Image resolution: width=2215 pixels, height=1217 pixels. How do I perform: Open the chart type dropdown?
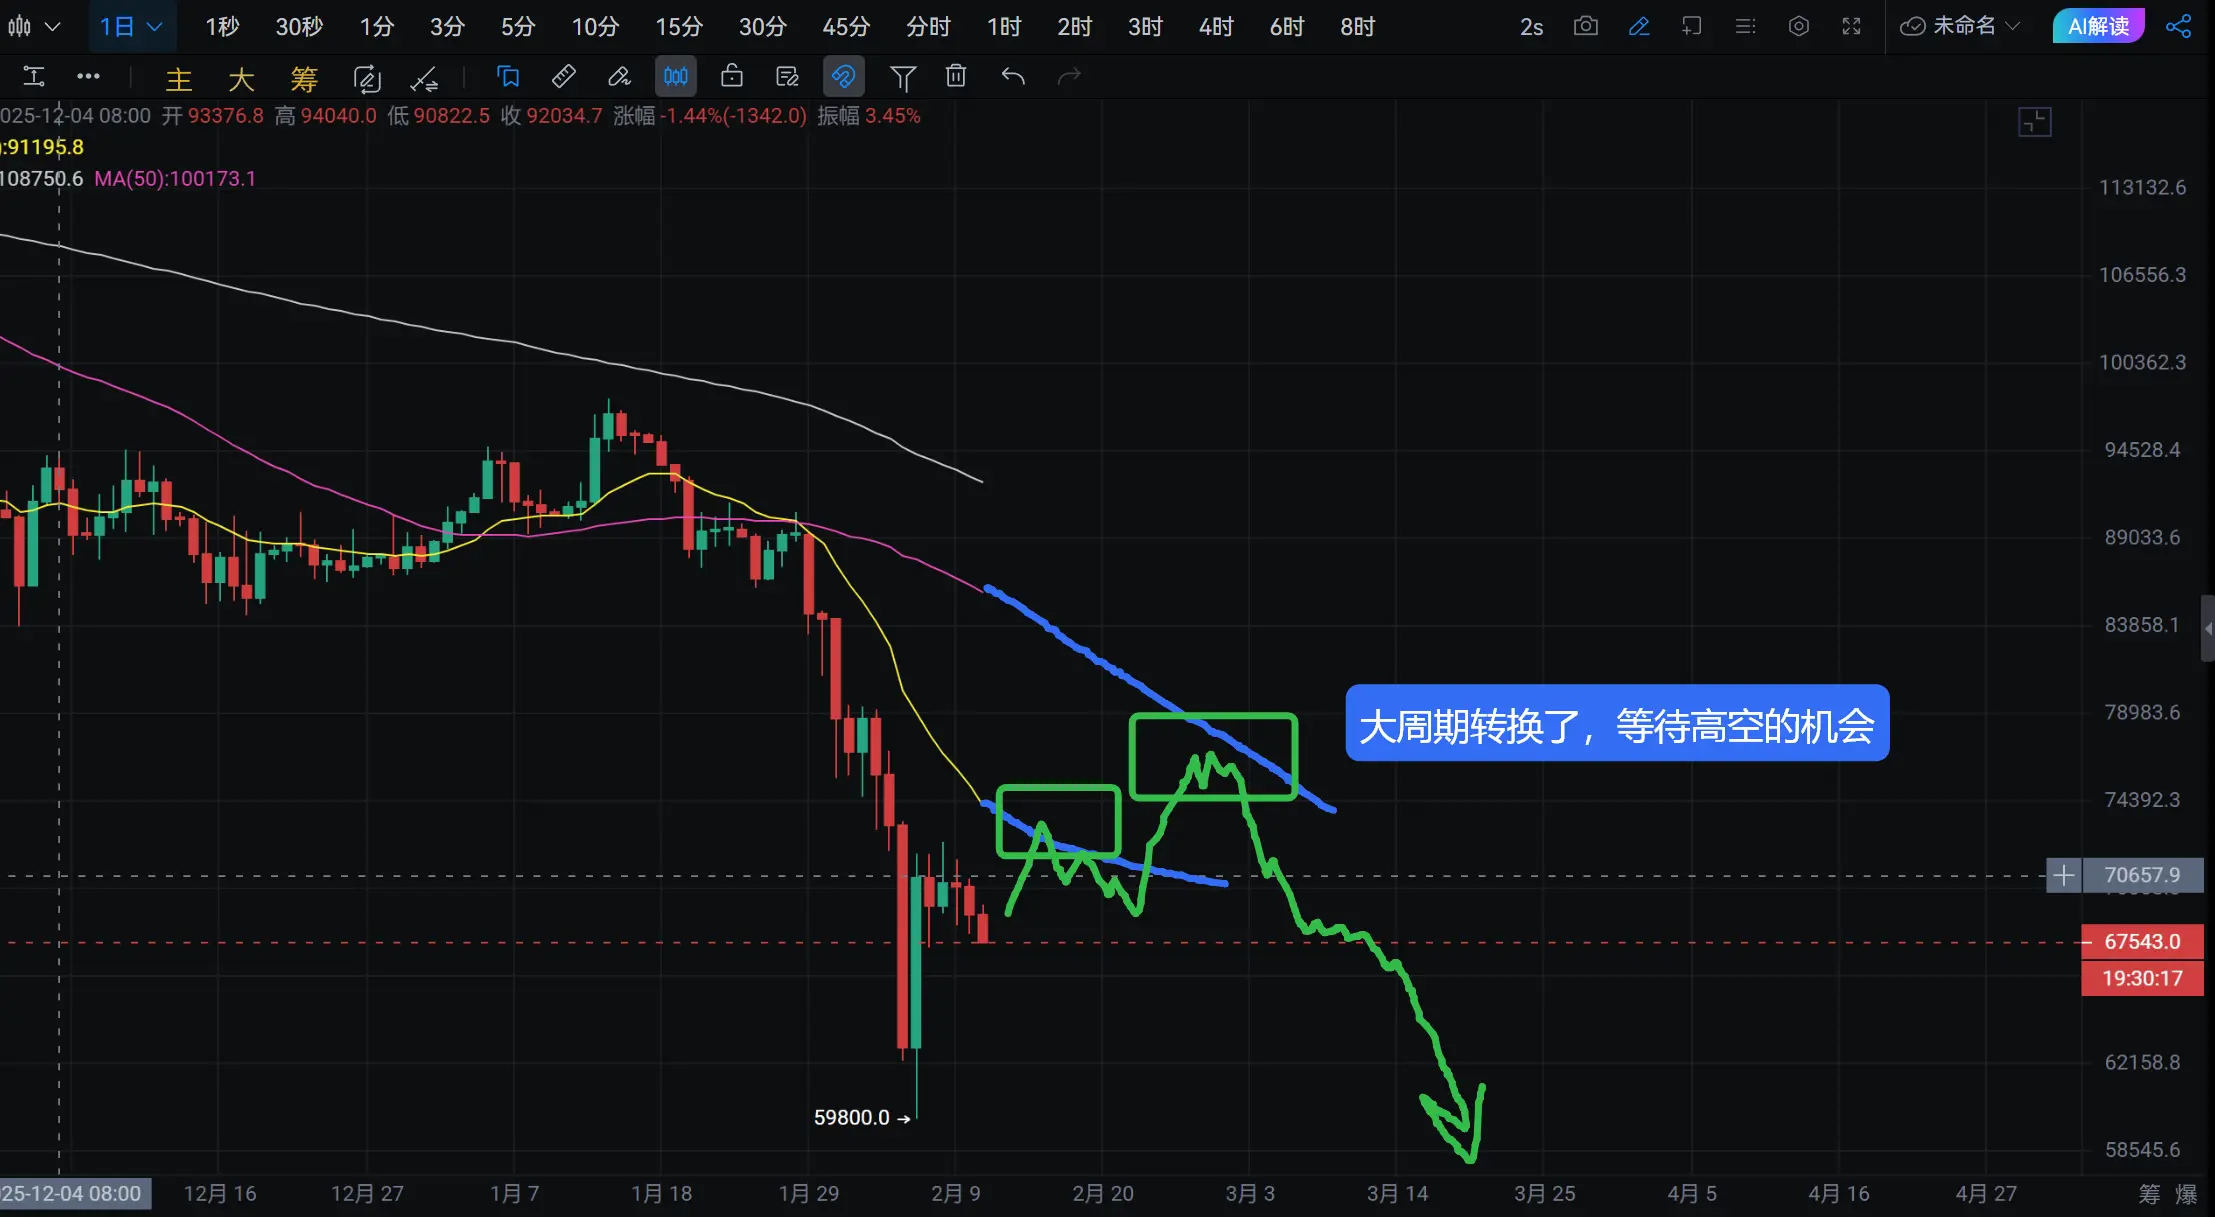click(32, 27)
